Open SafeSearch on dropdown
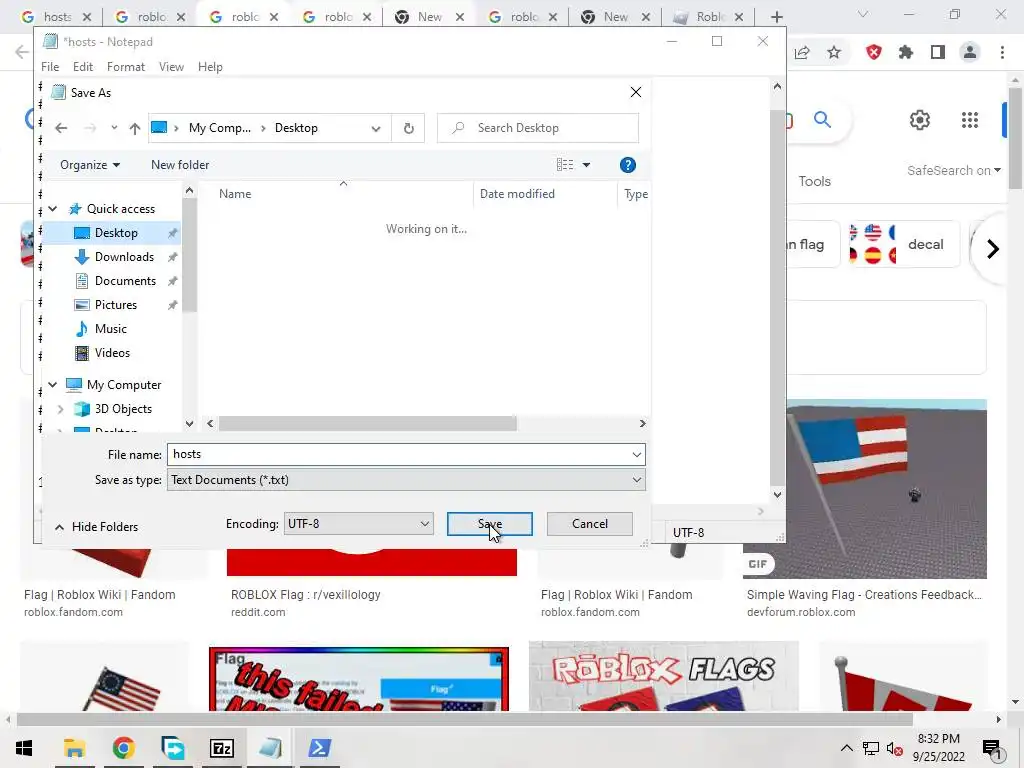Viewport: 1024px width, 768px height. [953, 170]
